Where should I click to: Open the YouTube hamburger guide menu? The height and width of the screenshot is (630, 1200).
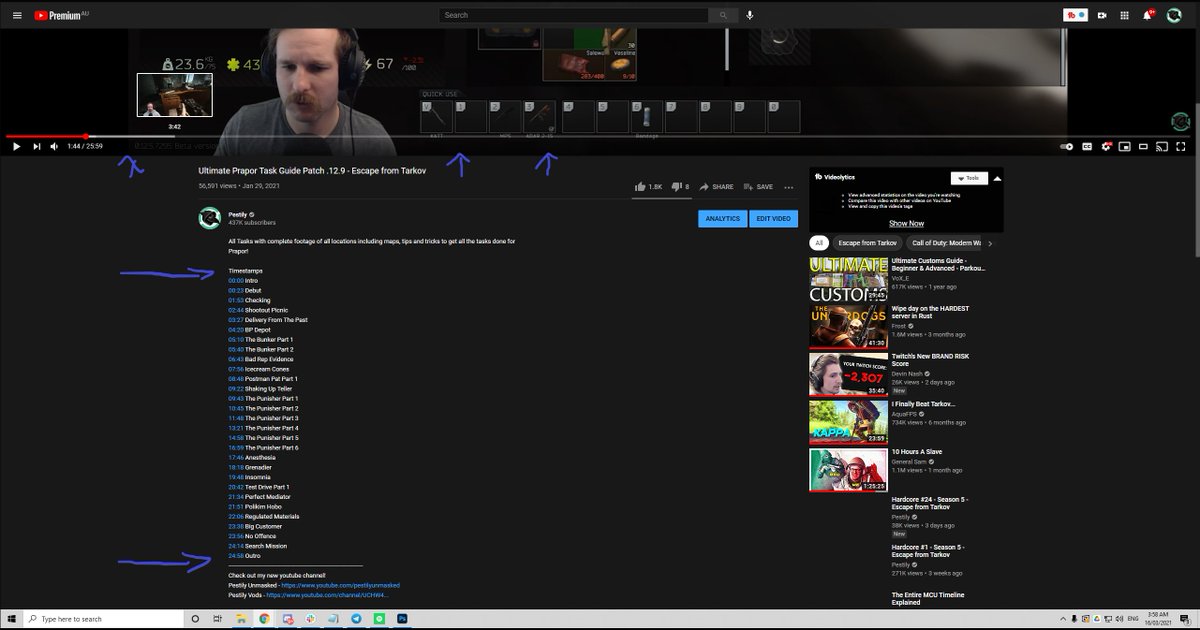[16, 15]
